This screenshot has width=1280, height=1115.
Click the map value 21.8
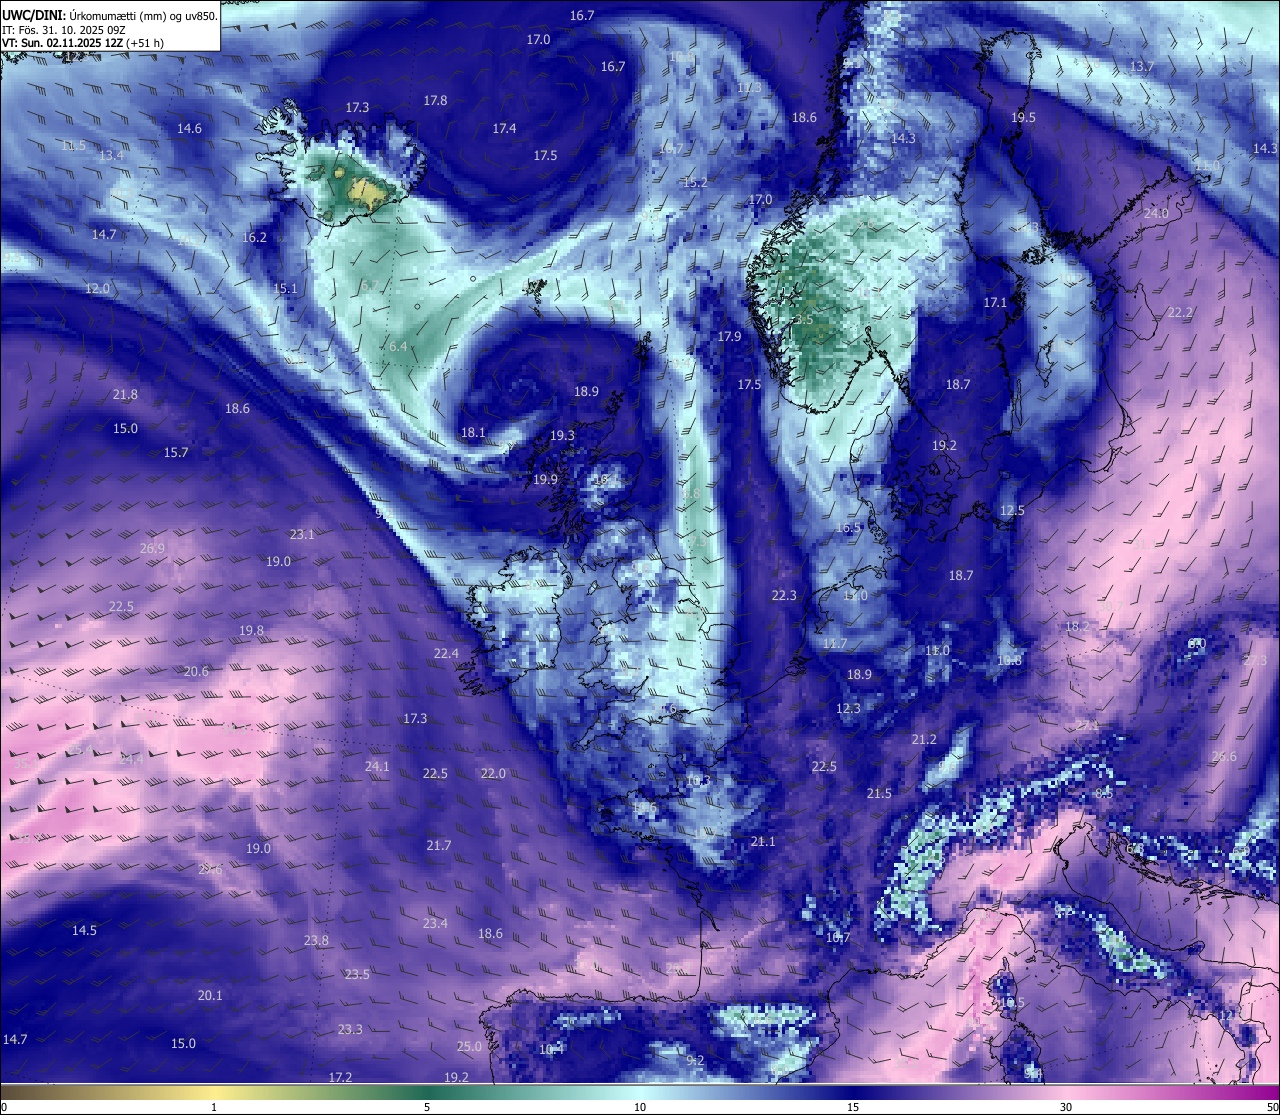coord(125,394)
